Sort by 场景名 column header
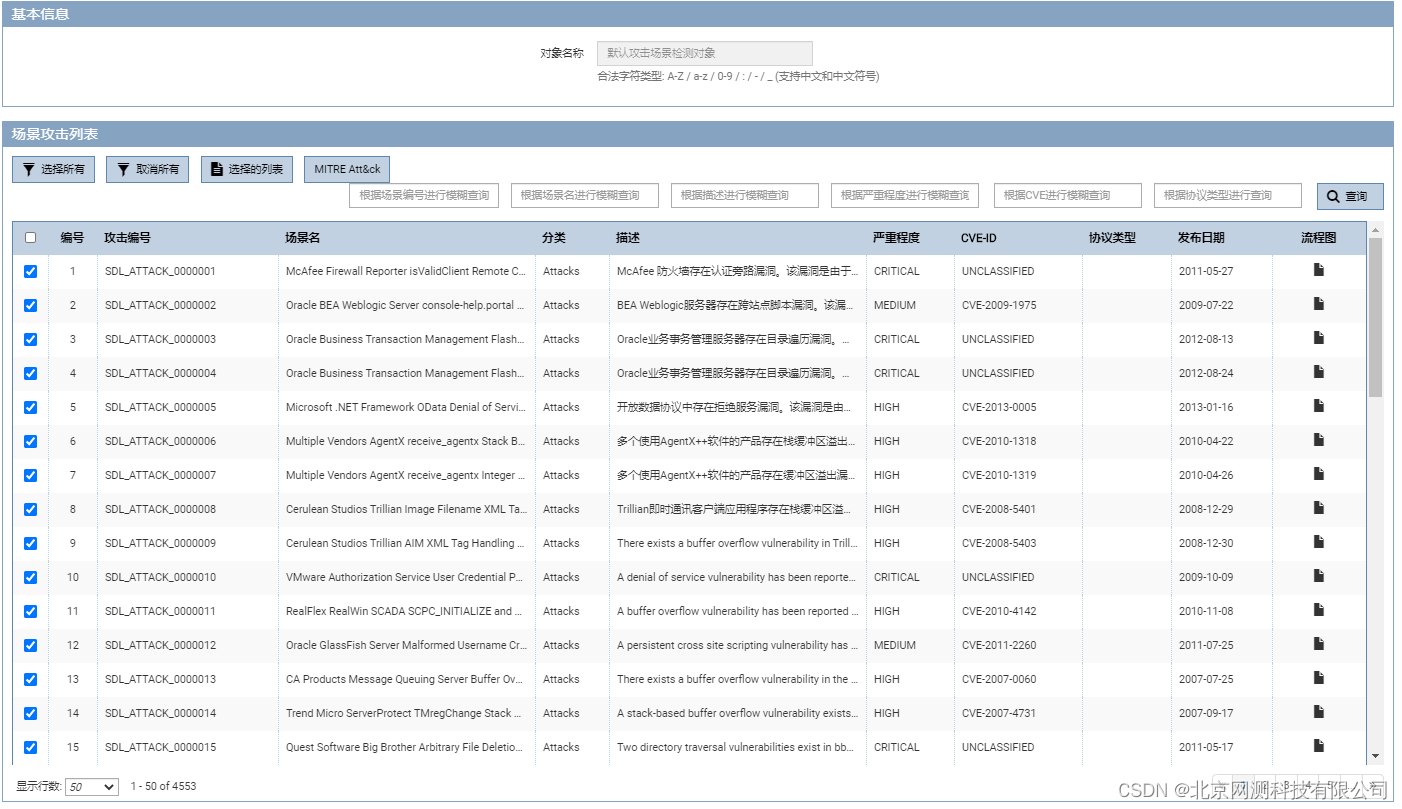This screenshot has width=1402, height=809. point(302,238)
